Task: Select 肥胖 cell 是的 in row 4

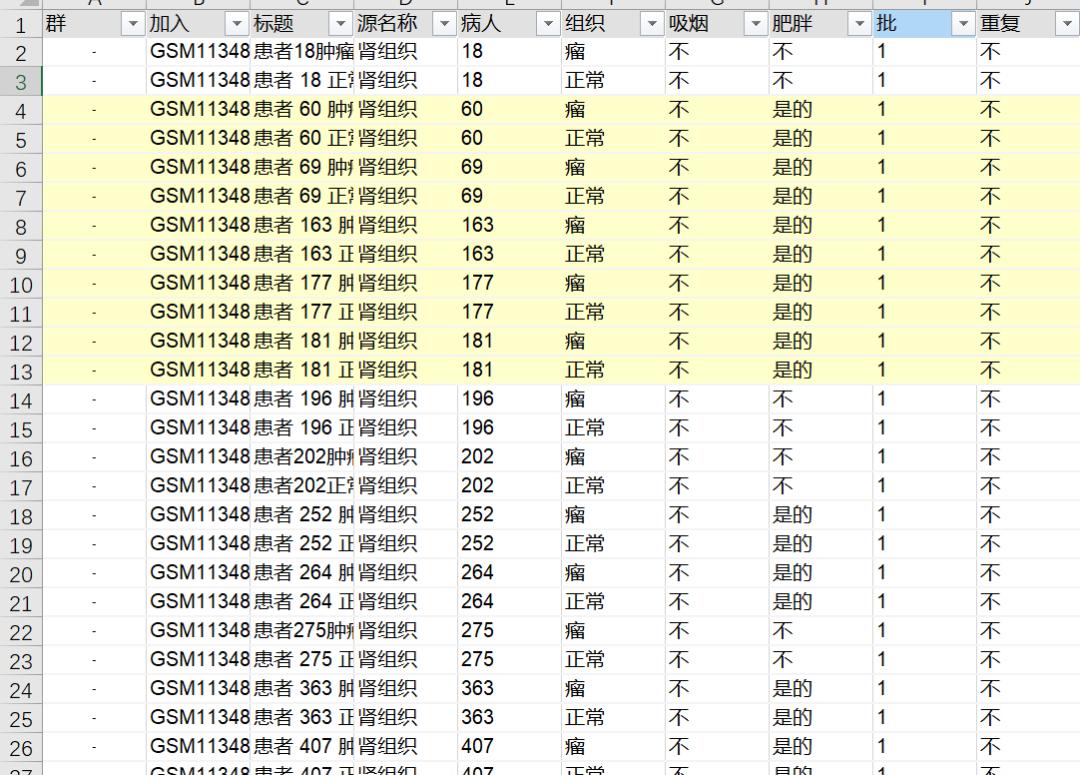Action: pyautogui.click(x=821, y=110)
